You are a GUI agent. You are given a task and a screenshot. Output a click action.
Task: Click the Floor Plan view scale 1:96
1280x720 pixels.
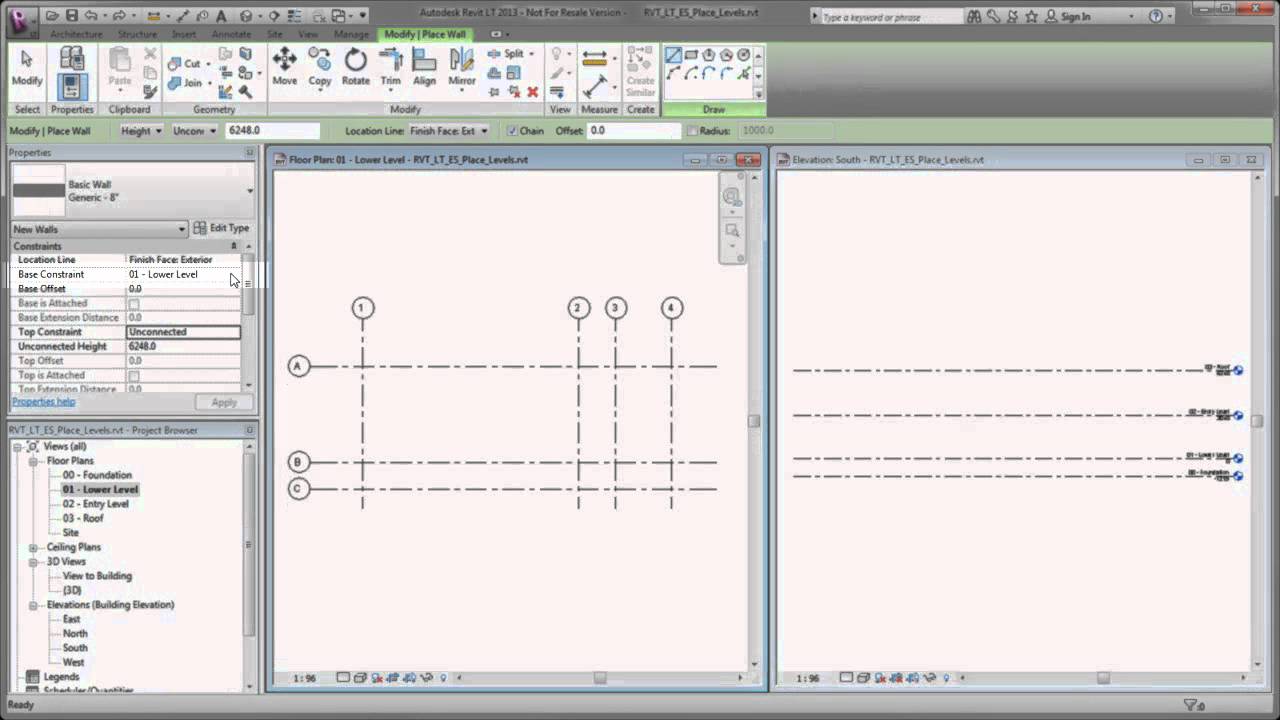[304, 679]
